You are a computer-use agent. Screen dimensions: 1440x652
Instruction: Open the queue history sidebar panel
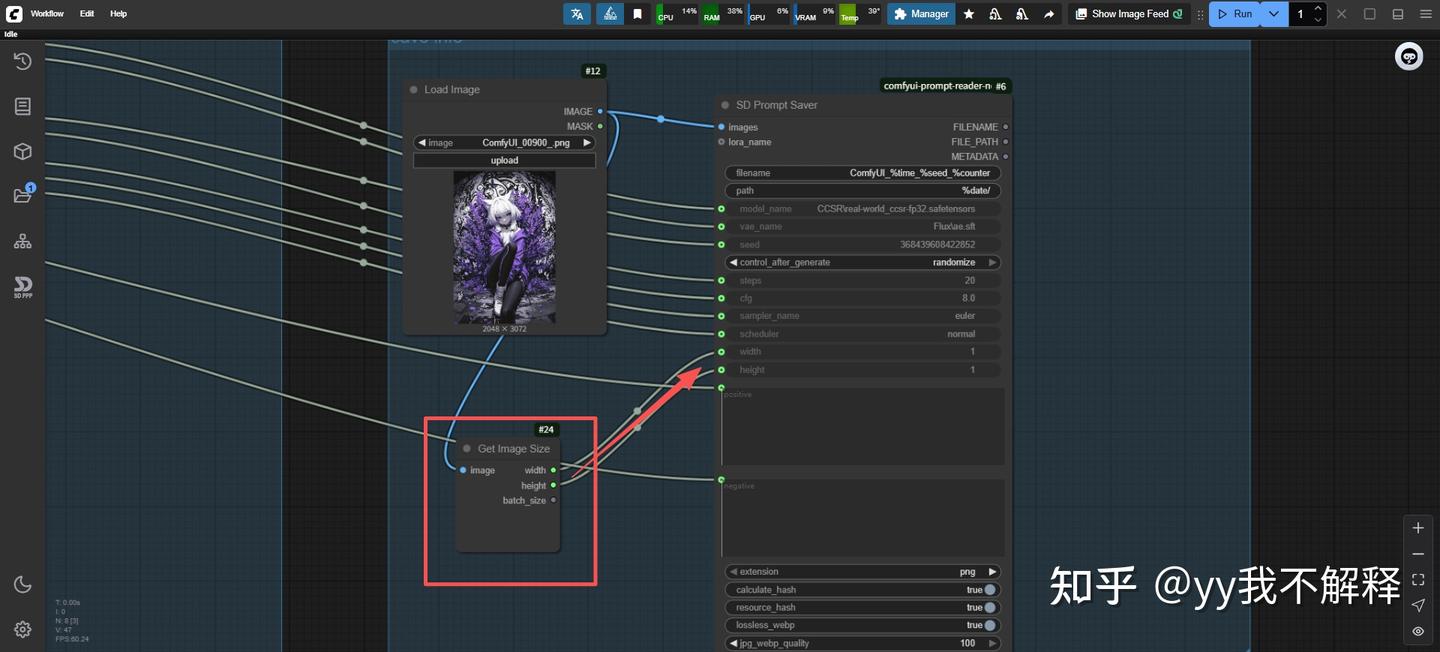click(22, 61)
